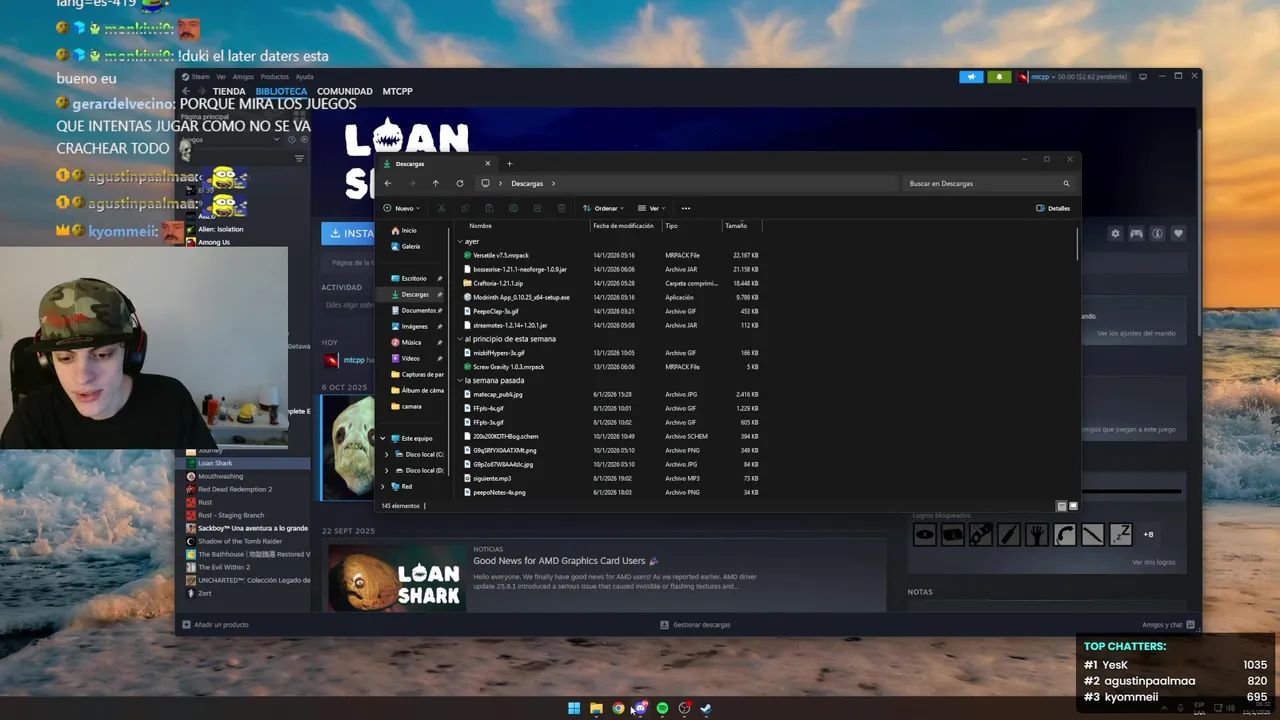Screen dimensions: 1280x720
Task: Open the Nuevo dropdown in Explorer
Action: pos(402,208)
